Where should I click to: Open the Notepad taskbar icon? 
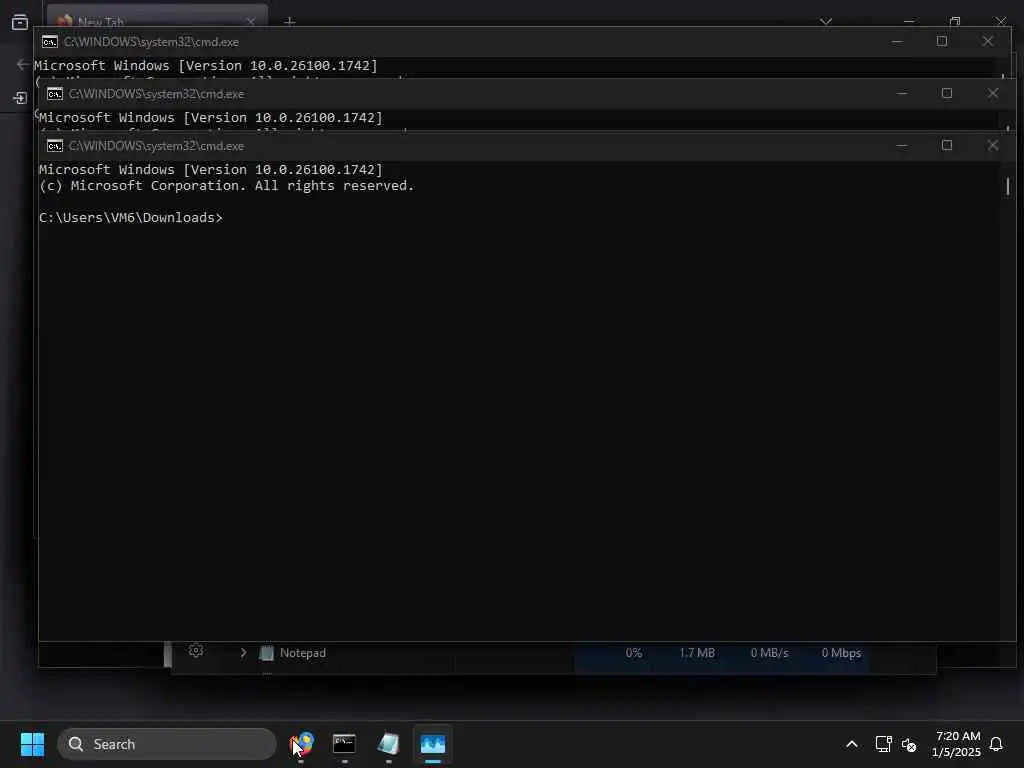point(389,744)
